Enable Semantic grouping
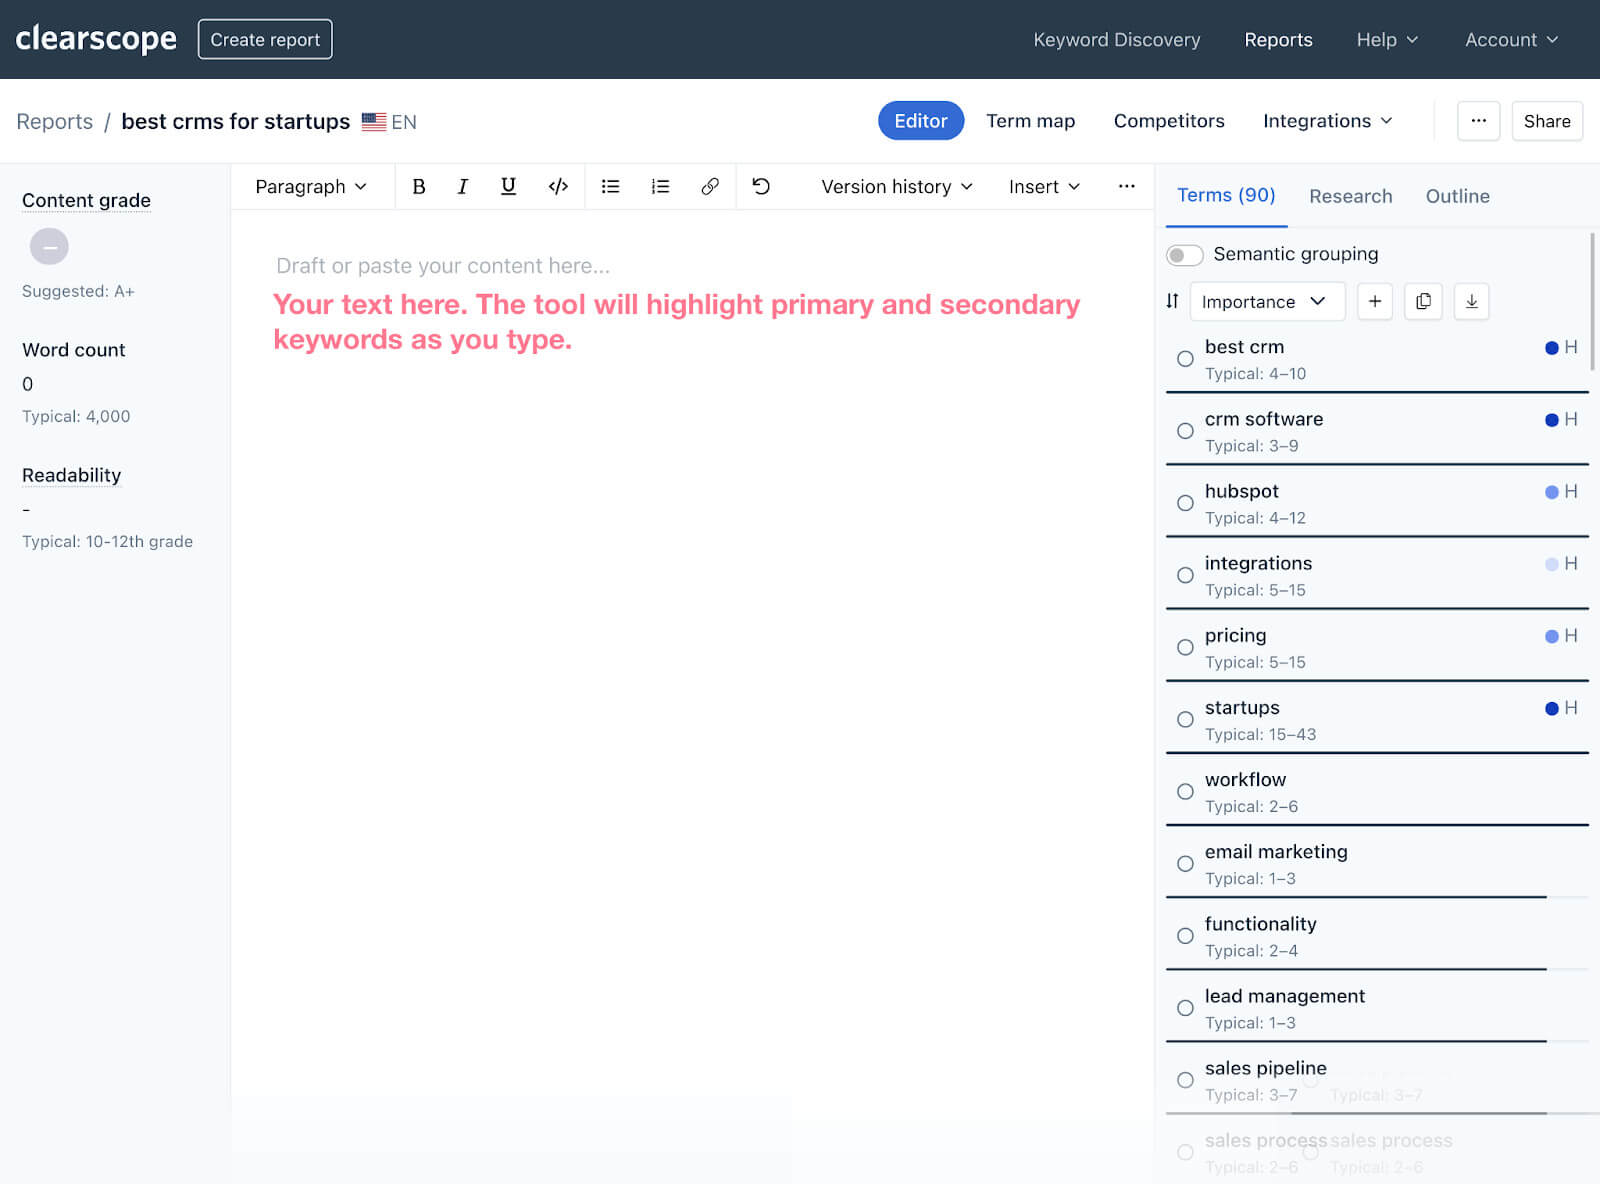Screen dimensions: 1600x1184 (1184, 255)
